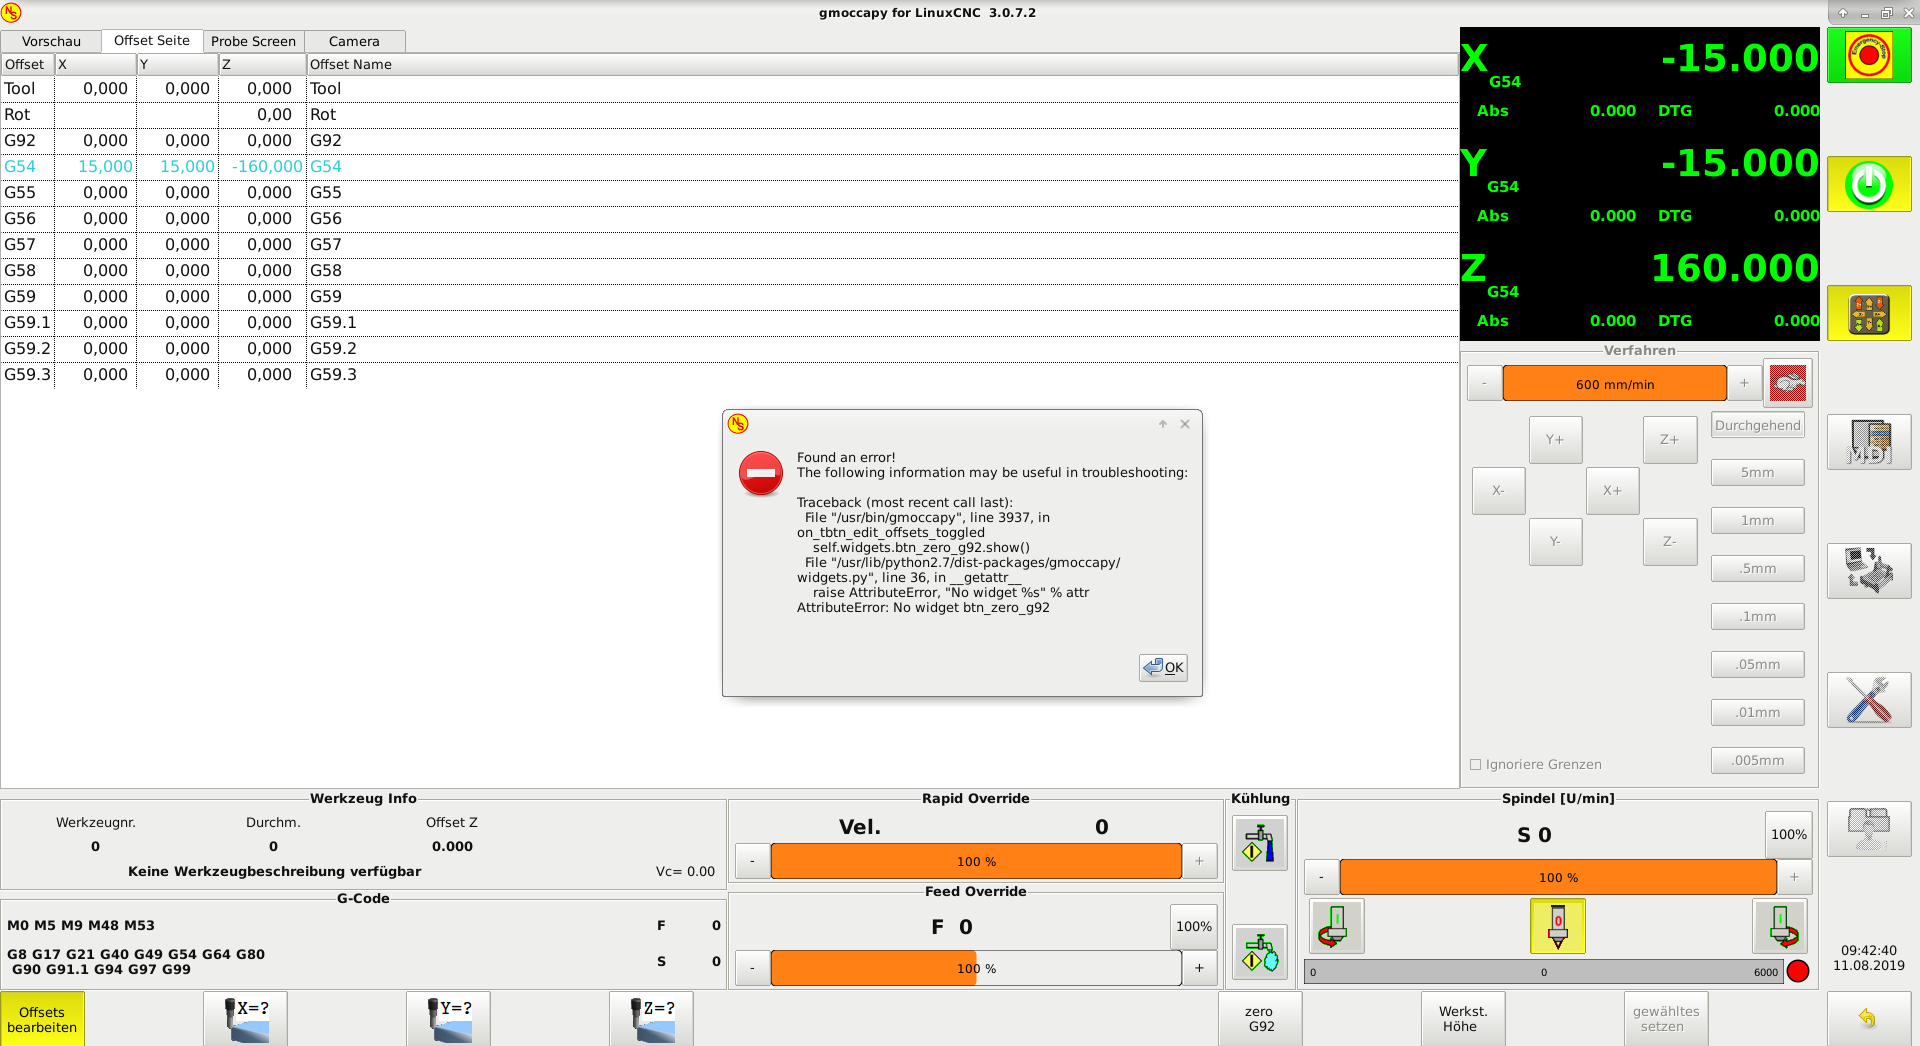Image resolution: width=1920 pixels, height=1046 pixels.
Task: Click the user tabs machine icon
Action: 1869,829
